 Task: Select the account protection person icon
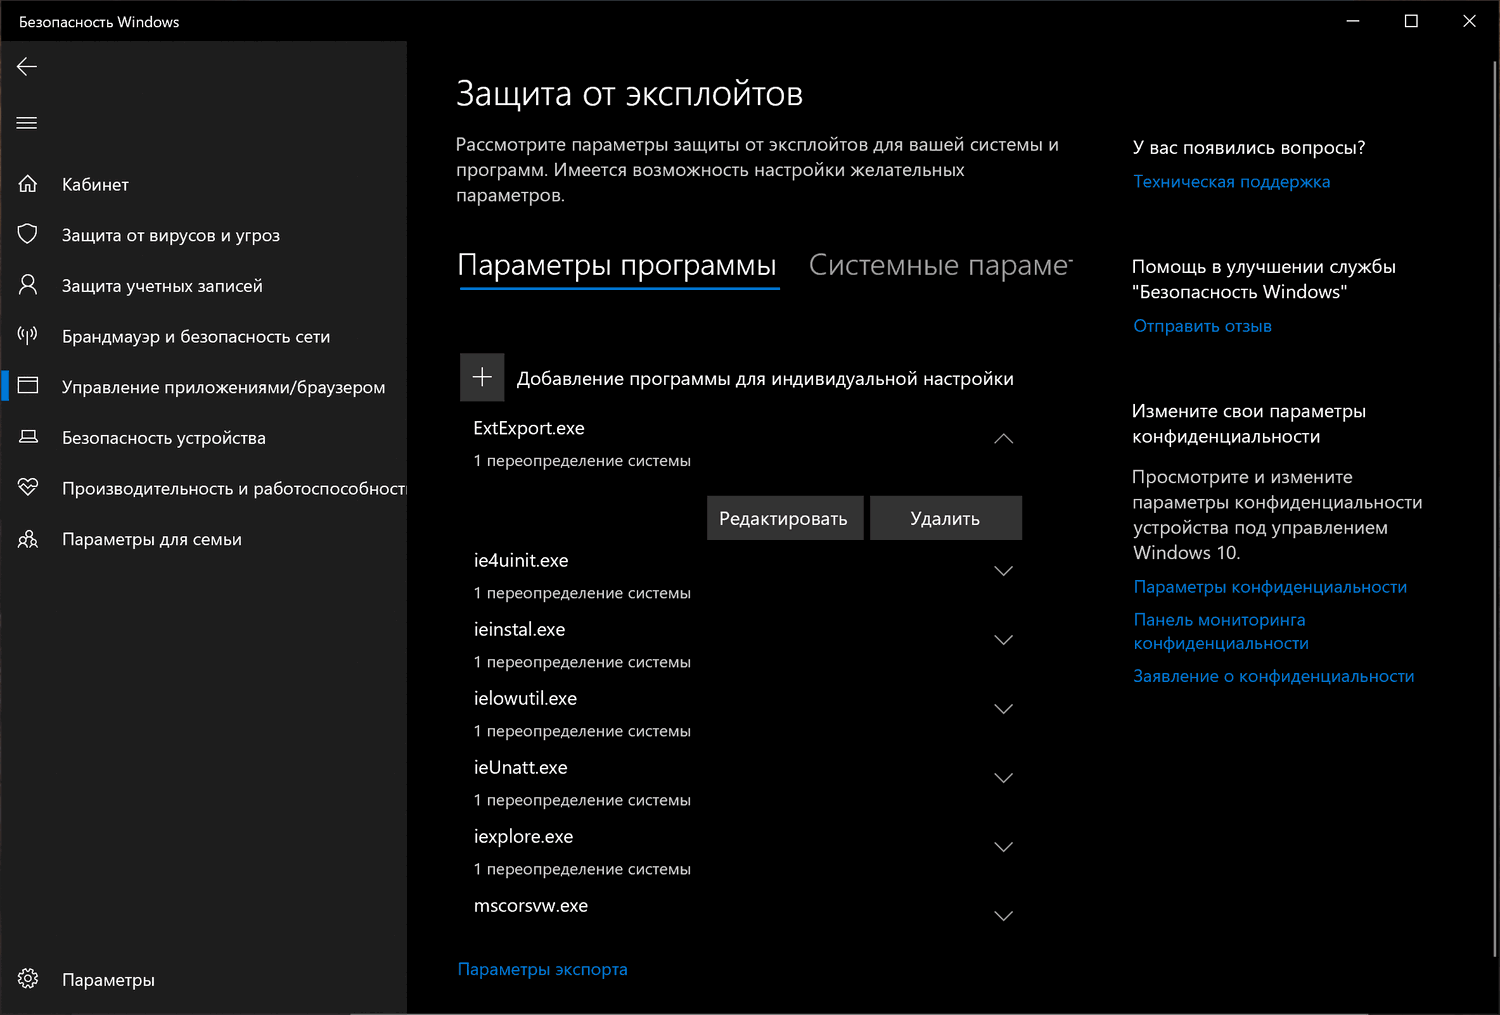click(x=28, y=285)
